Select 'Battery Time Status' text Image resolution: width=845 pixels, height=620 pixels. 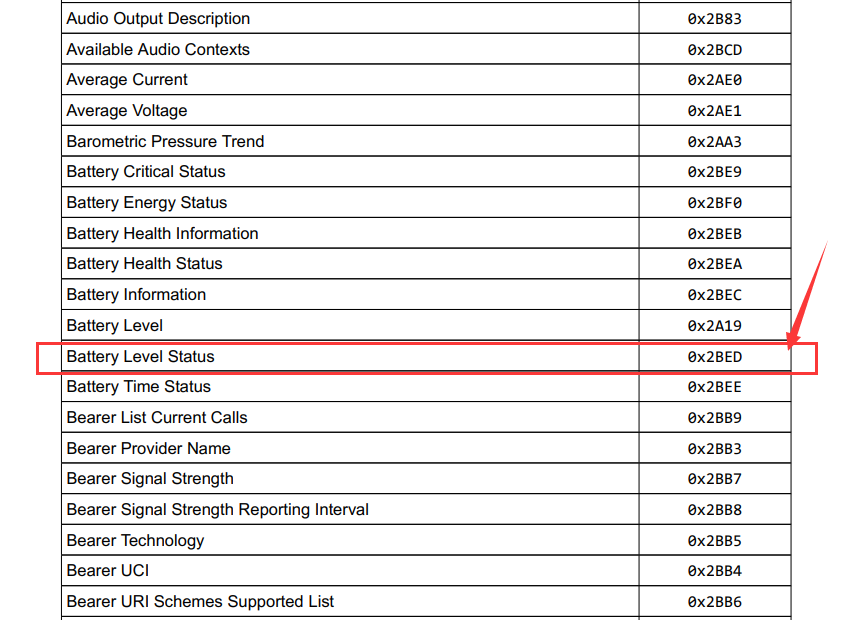tap(138, 387)
